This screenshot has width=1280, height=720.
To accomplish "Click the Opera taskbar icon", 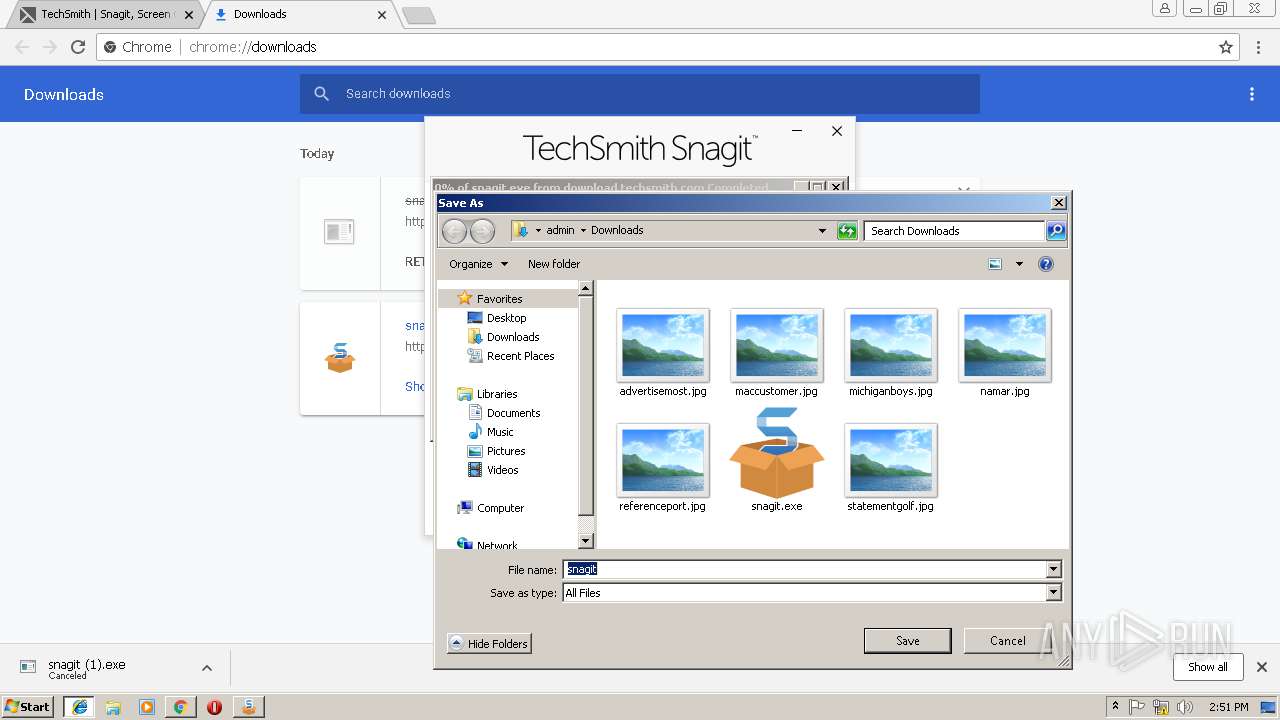I will pos(214,706).
